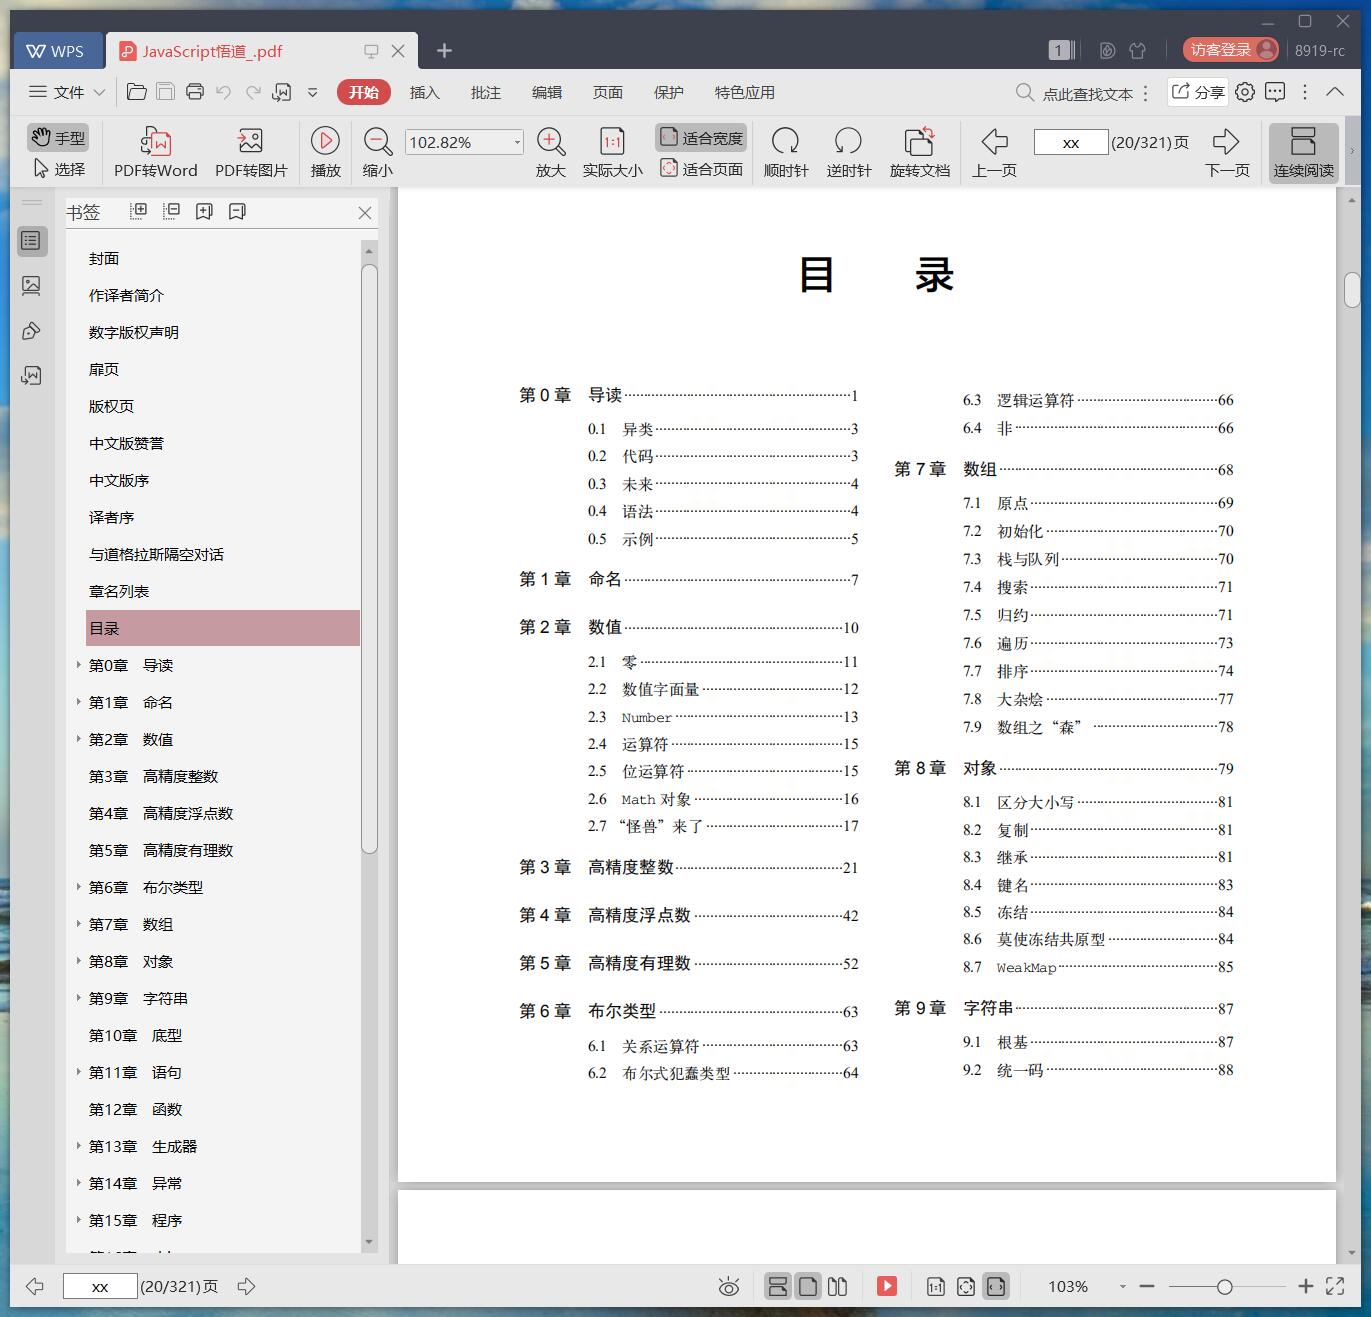
Task: Click 访客登录 login button
Action: pyautogui.click(x=1231, y=49)
